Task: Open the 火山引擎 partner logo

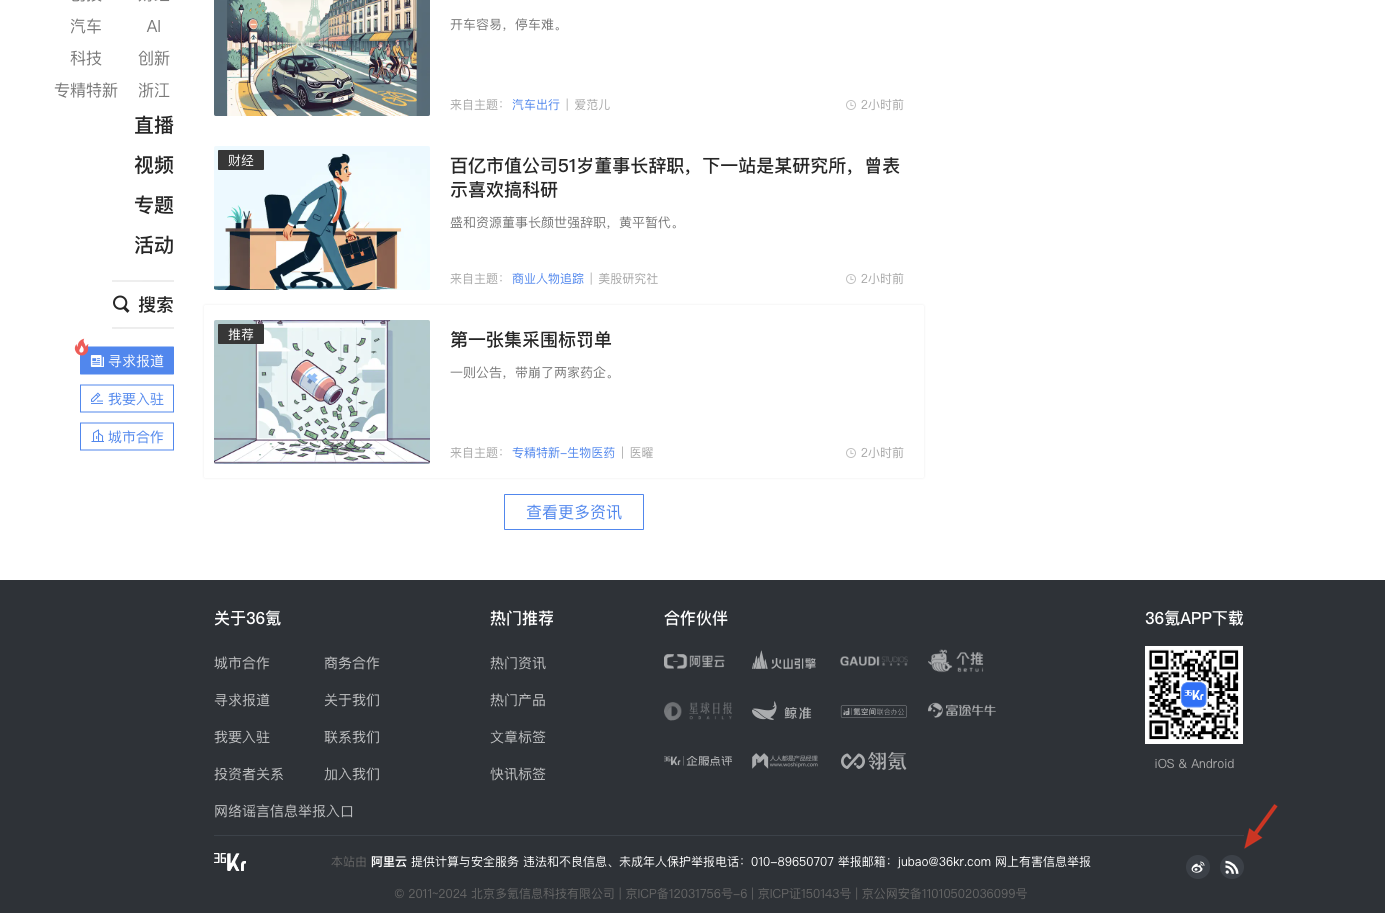Action: tap(784, 661)
